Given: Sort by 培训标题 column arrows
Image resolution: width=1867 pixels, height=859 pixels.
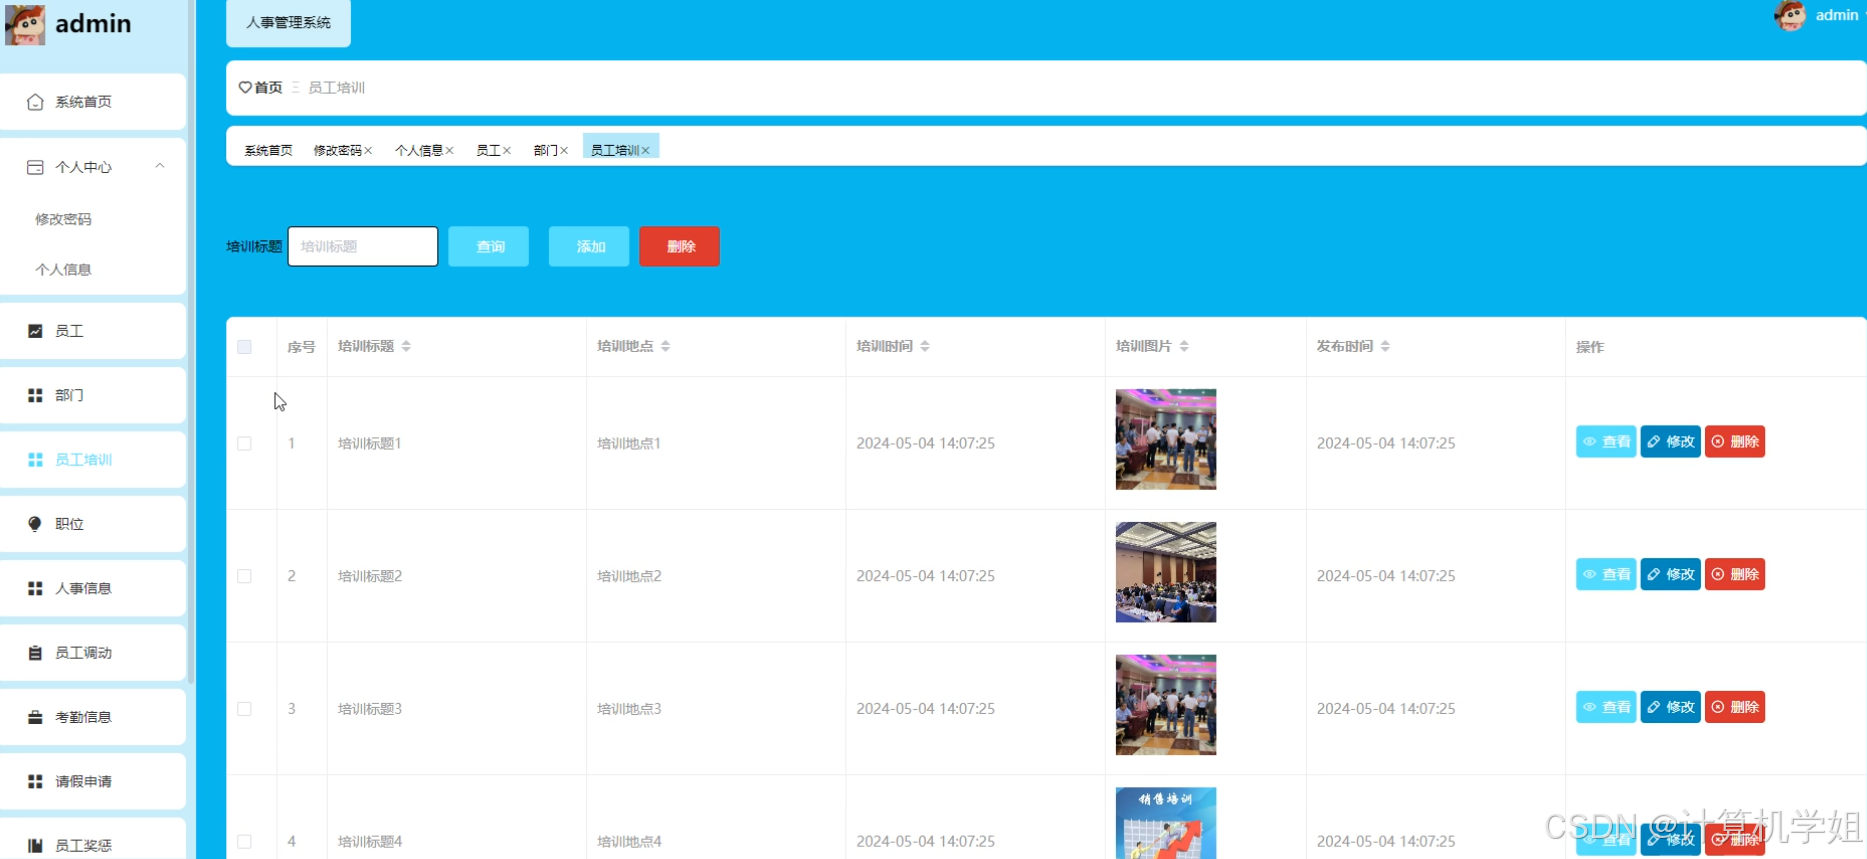Looking at the screenshot, I should (x=406, y=346).
